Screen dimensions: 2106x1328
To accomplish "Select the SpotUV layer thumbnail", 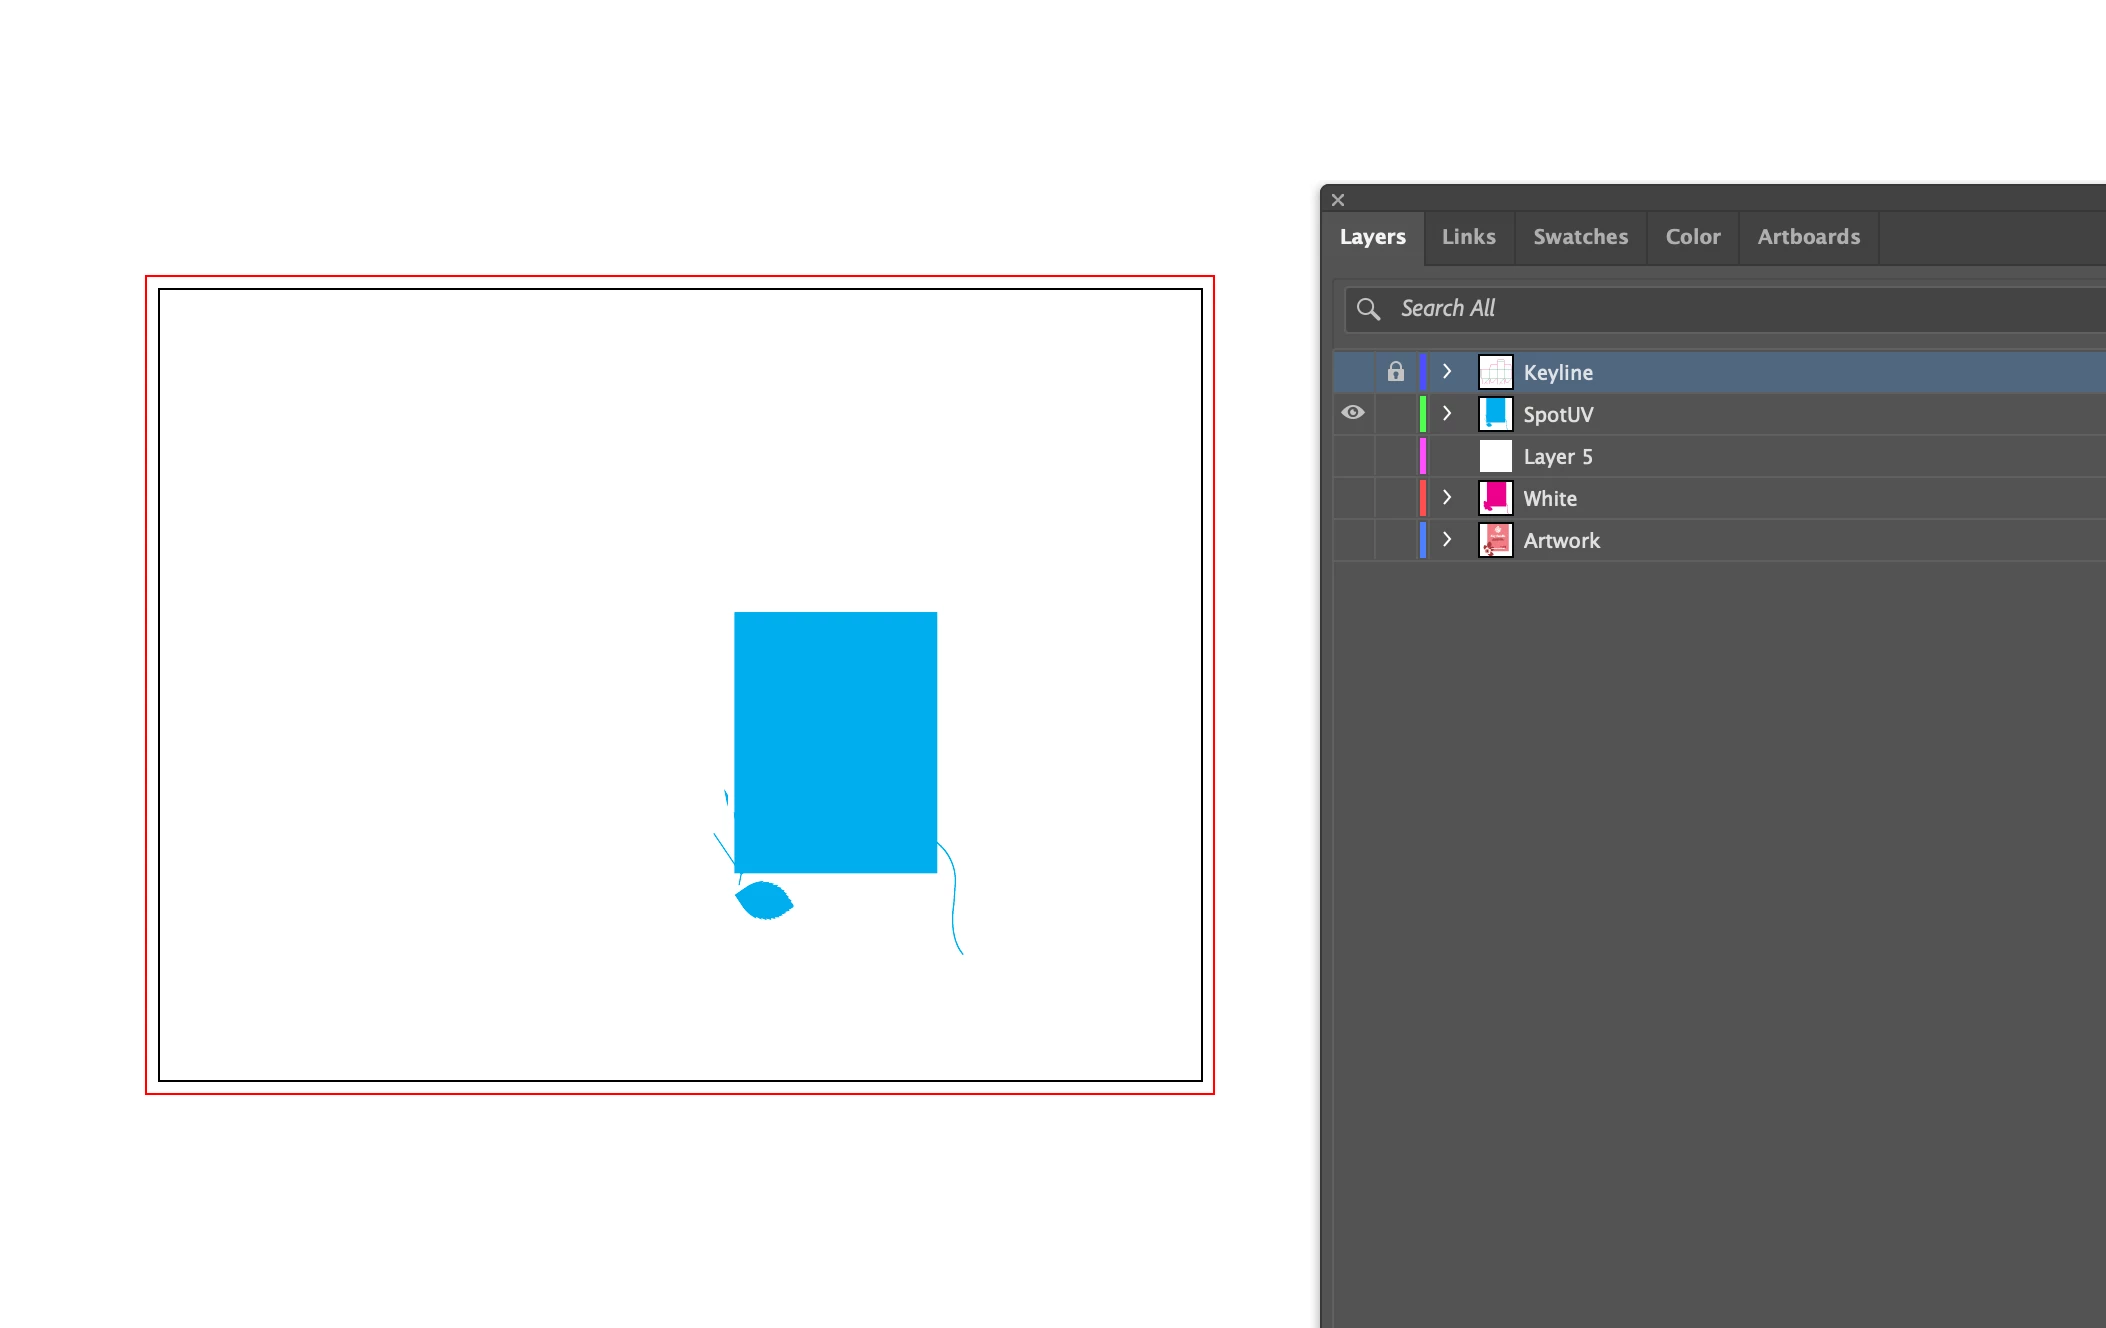I will (x=1495, y=414).
